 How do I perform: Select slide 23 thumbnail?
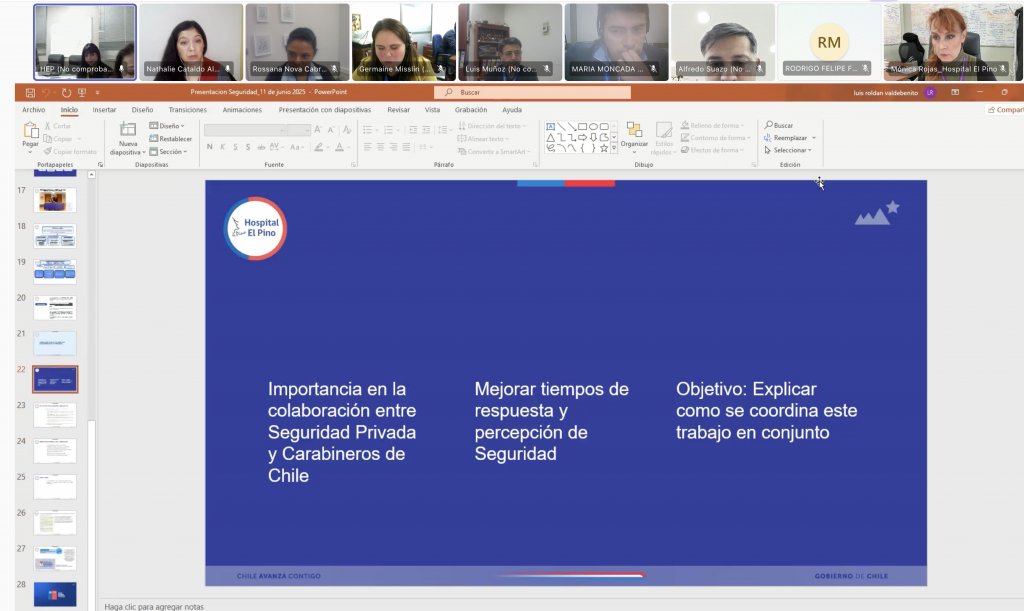point(55,415)
